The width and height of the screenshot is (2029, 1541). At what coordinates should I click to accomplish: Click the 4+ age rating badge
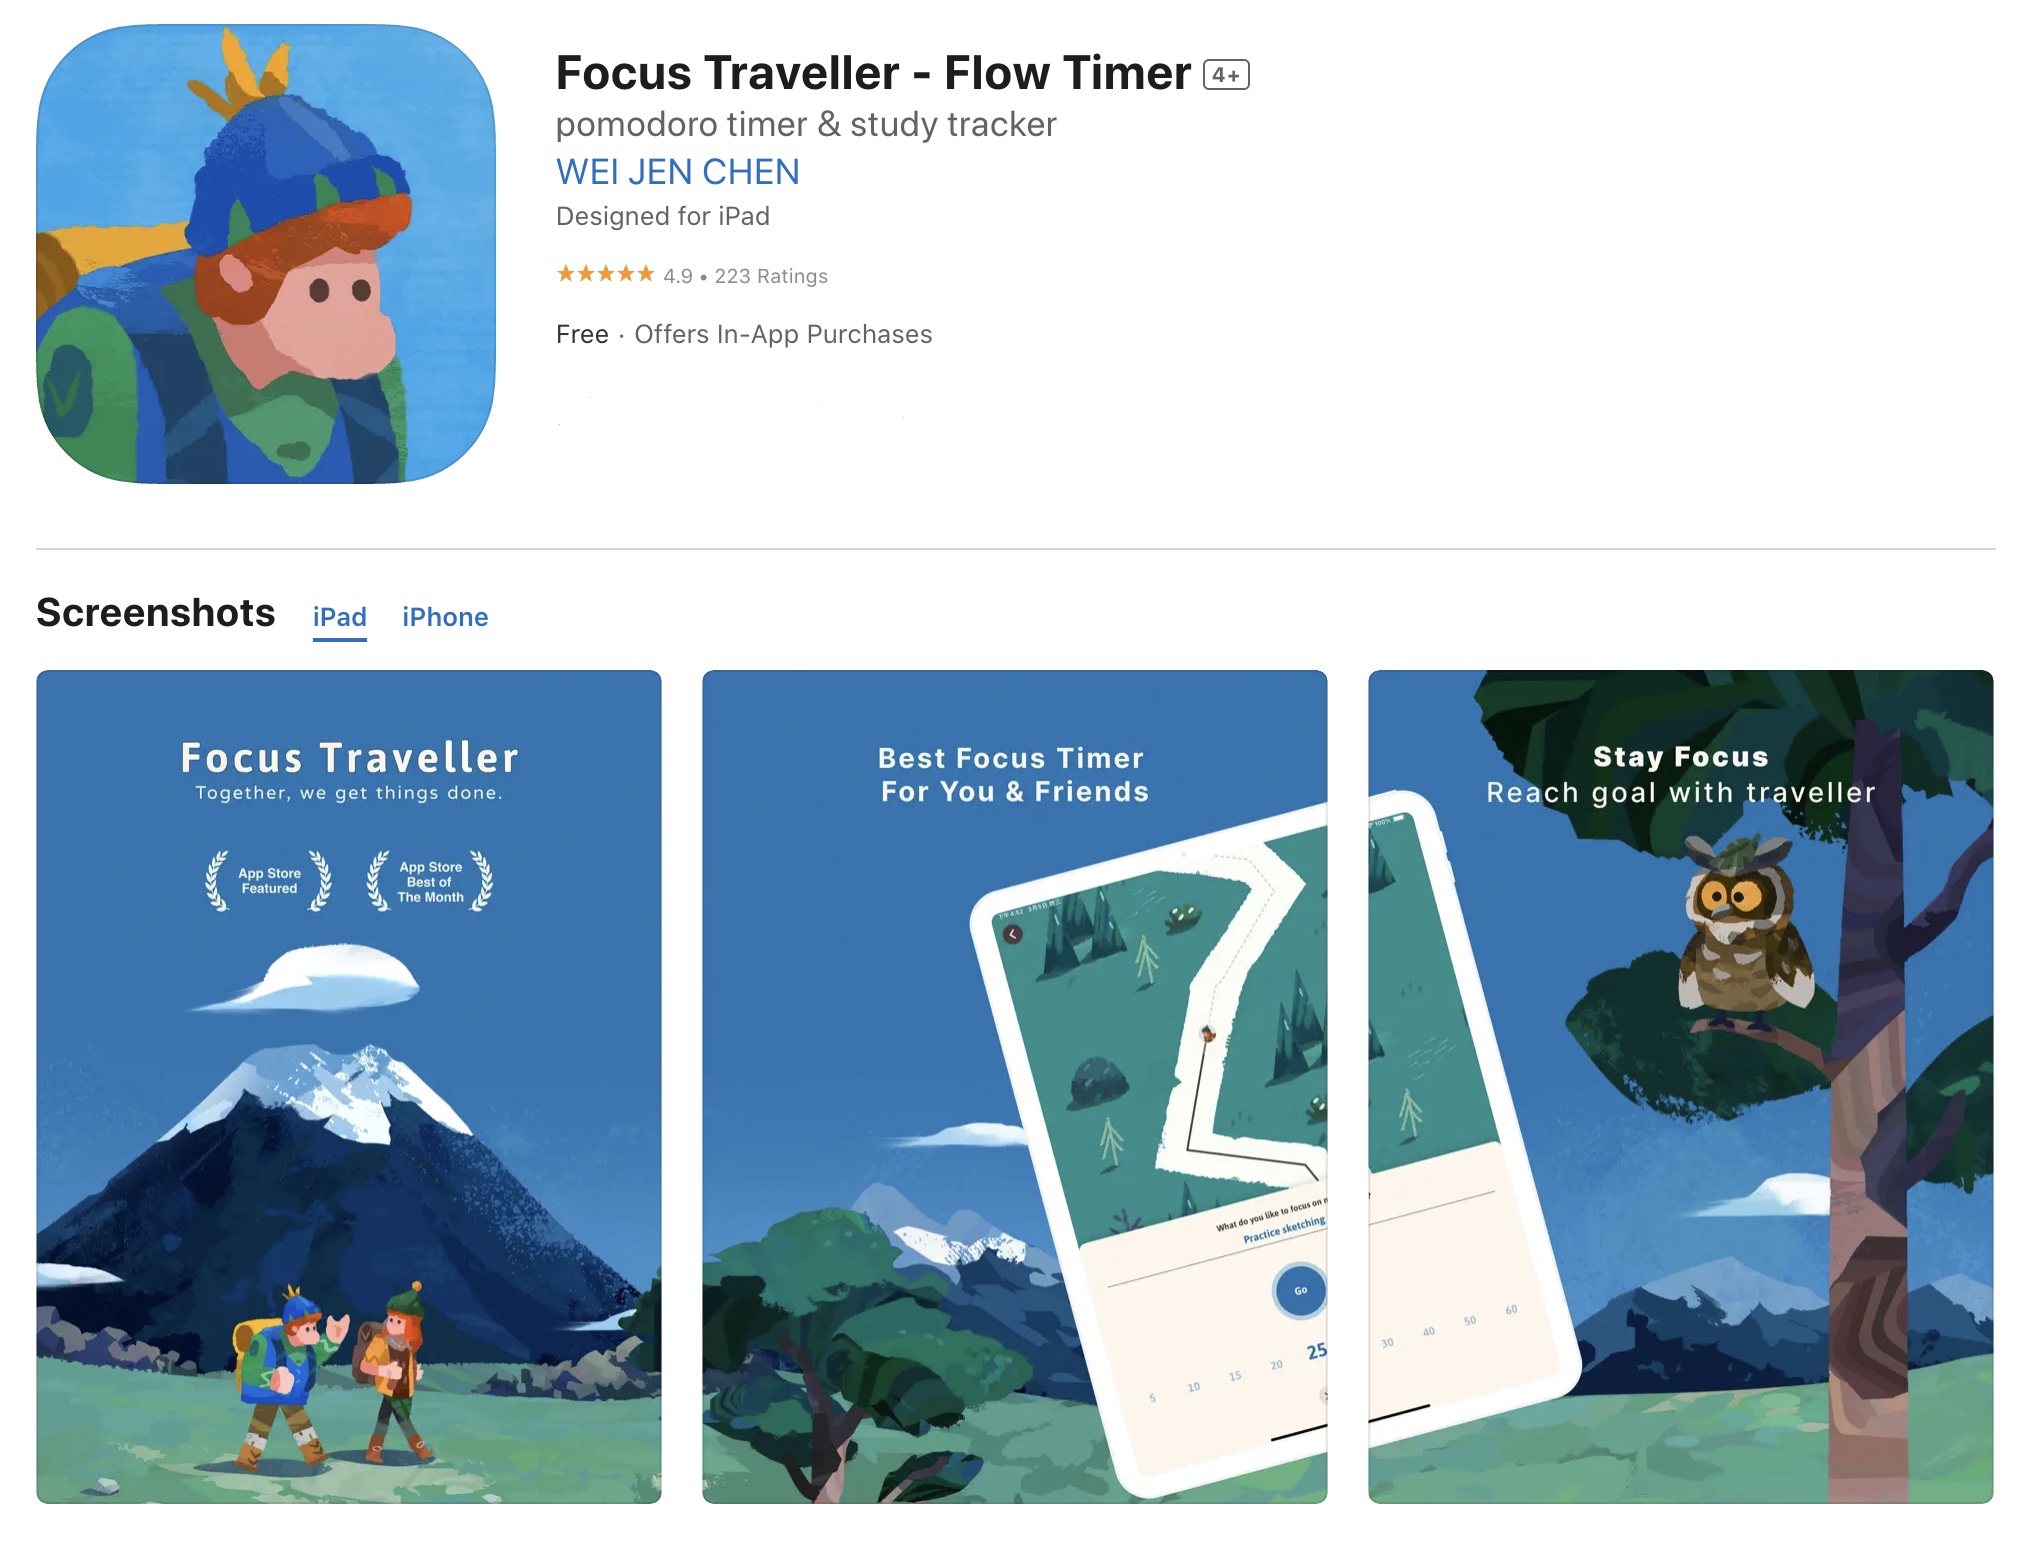[x=1226, y=75]
